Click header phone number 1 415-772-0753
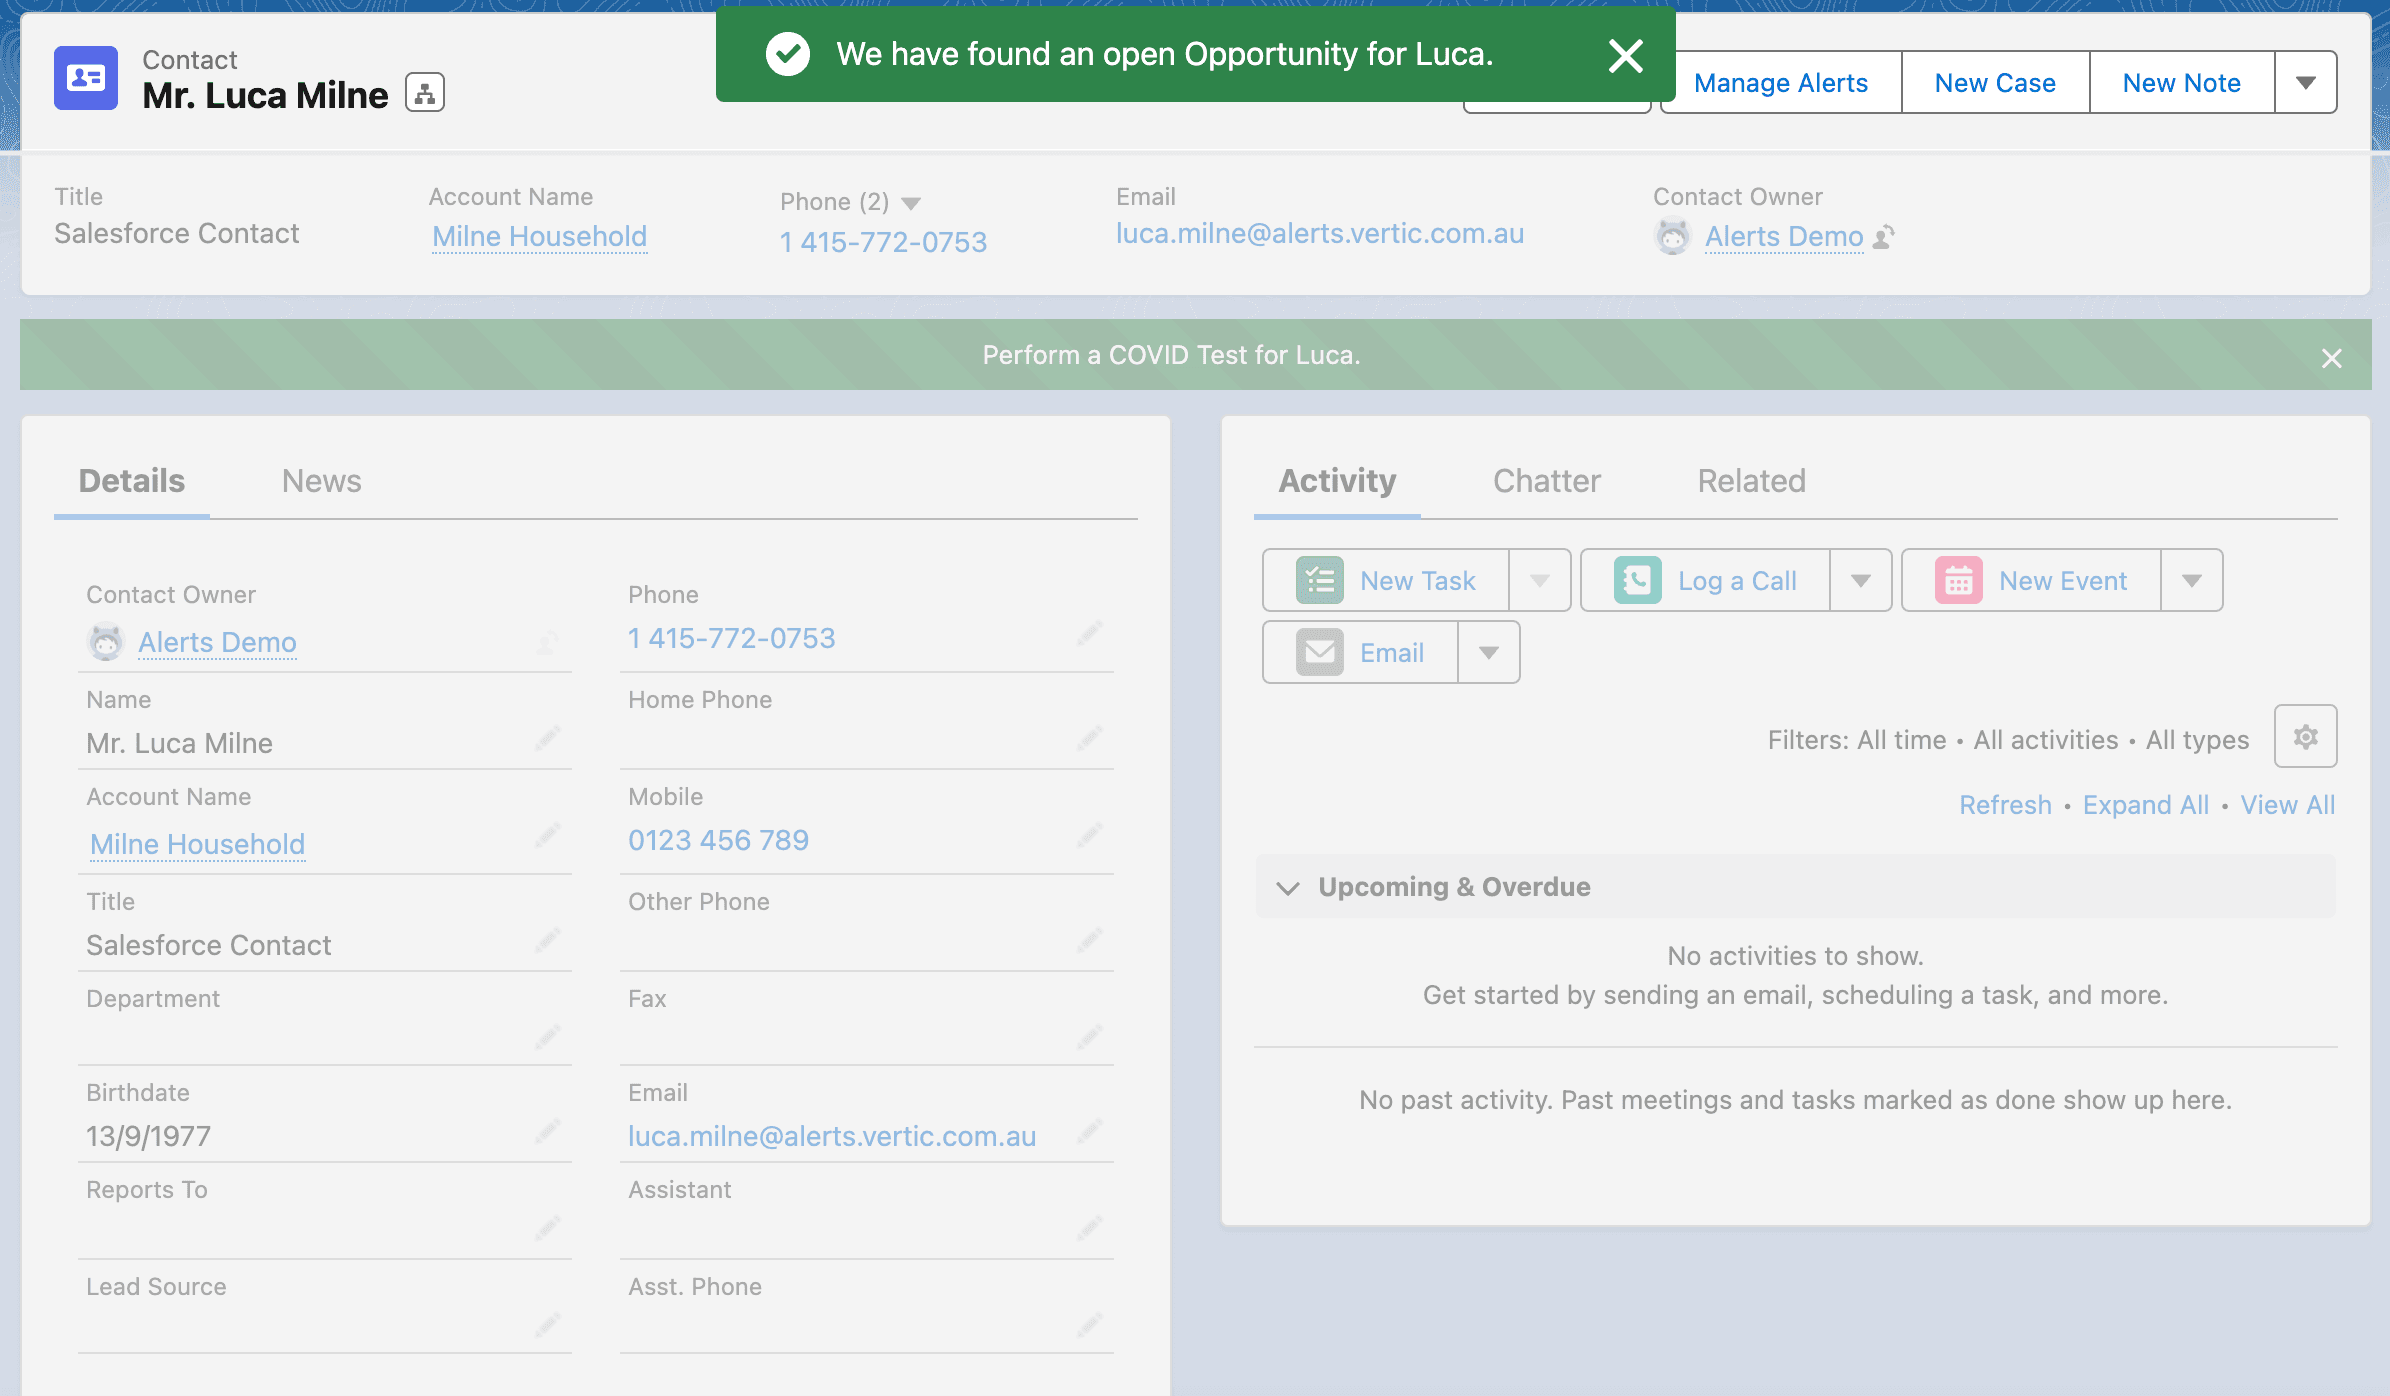 coord(884,242)
